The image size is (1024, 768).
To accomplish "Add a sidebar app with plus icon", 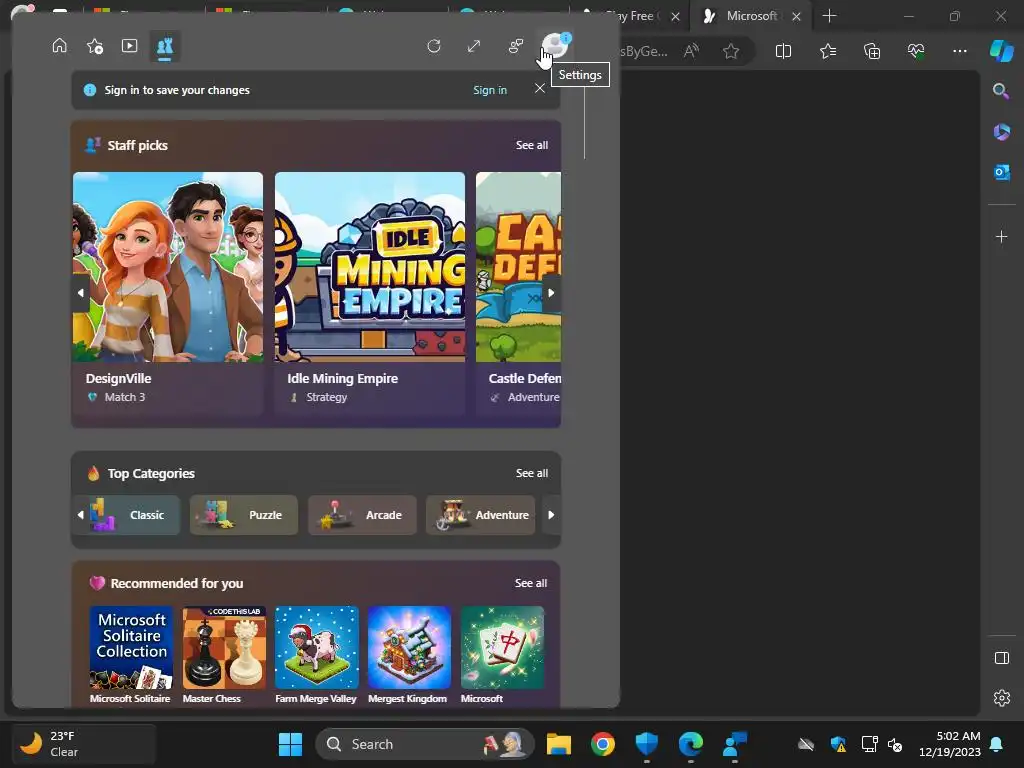I will [x=1001, y=236].
